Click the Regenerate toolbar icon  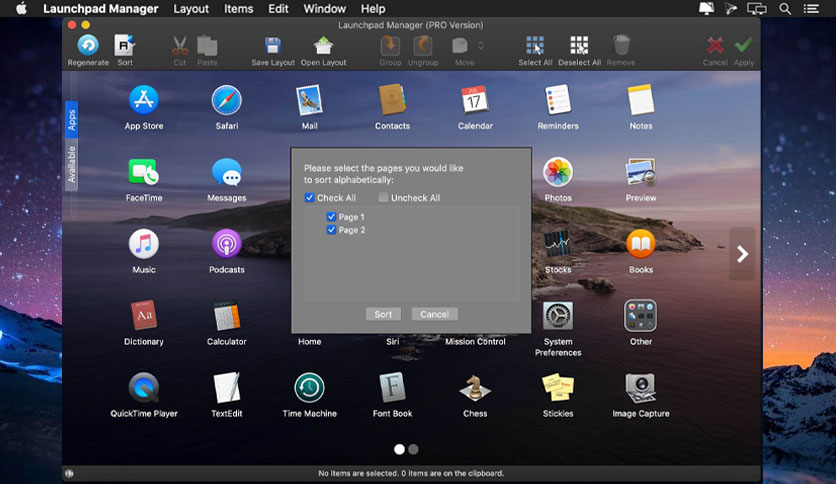[88, 45]
